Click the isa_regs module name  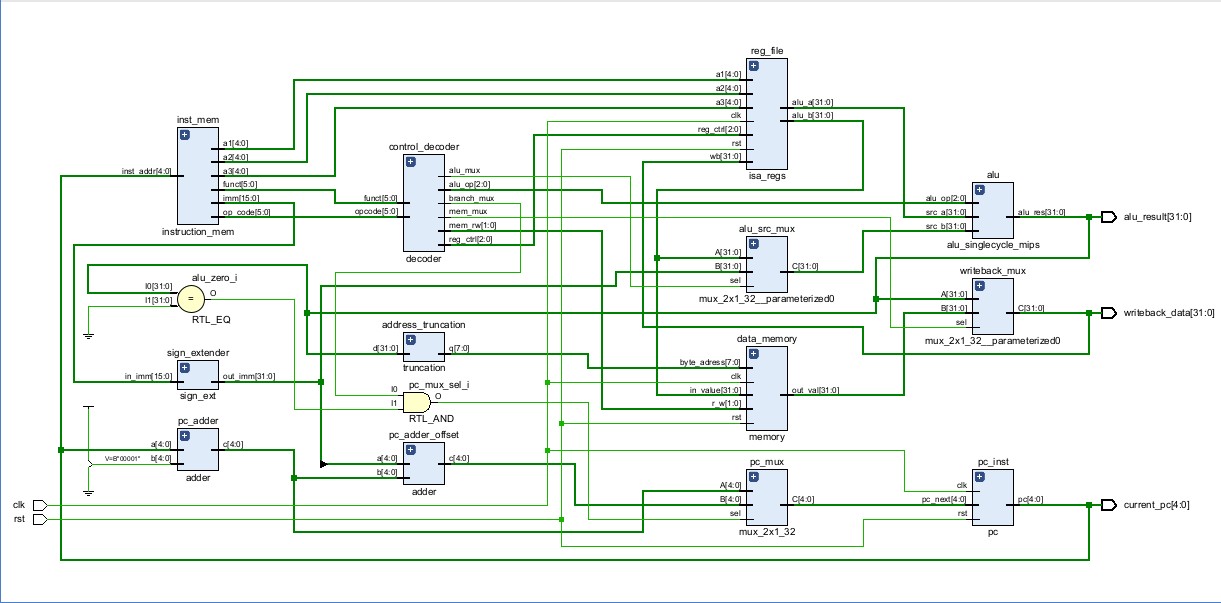click(767, 176)
